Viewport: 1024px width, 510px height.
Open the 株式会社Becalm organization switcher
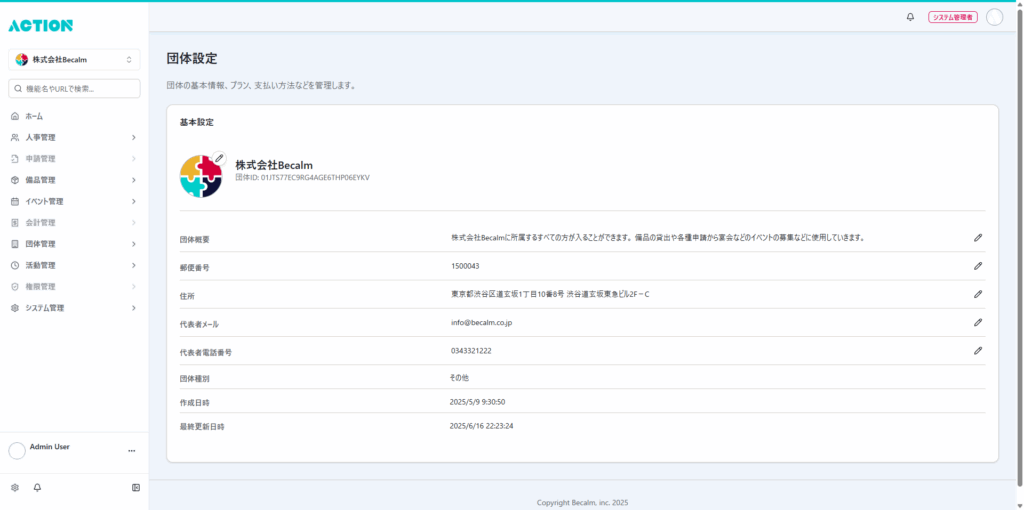[x=74, y=60]
